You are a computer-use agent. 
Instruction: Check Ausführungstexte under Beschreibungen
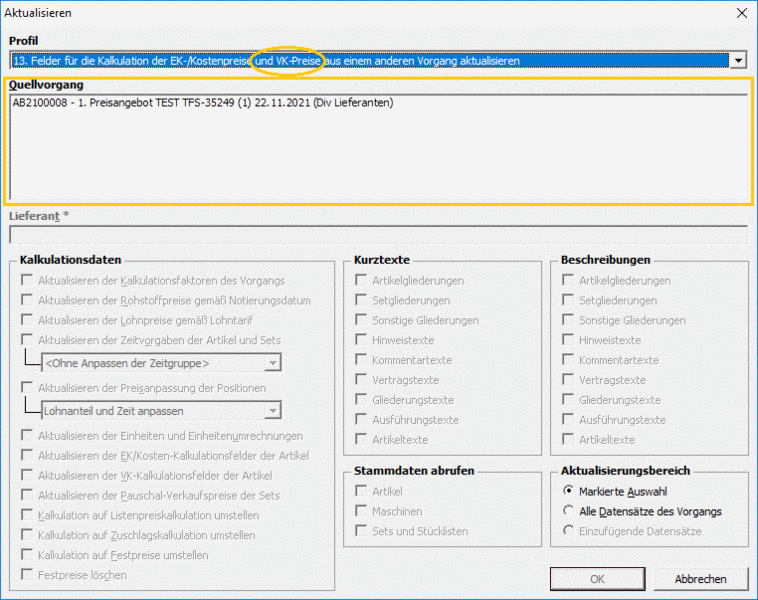click(x=568, y=419)
